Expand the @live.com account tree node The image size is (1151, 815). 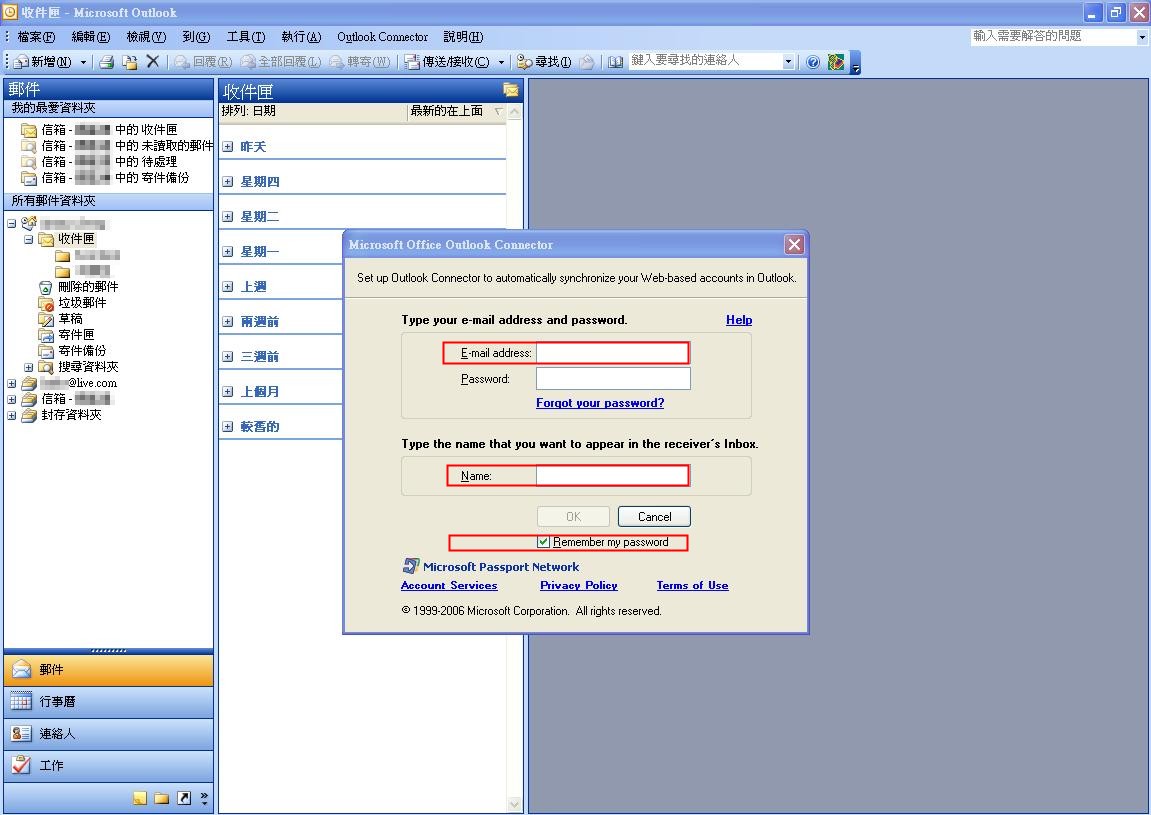[x=11, y=383]
